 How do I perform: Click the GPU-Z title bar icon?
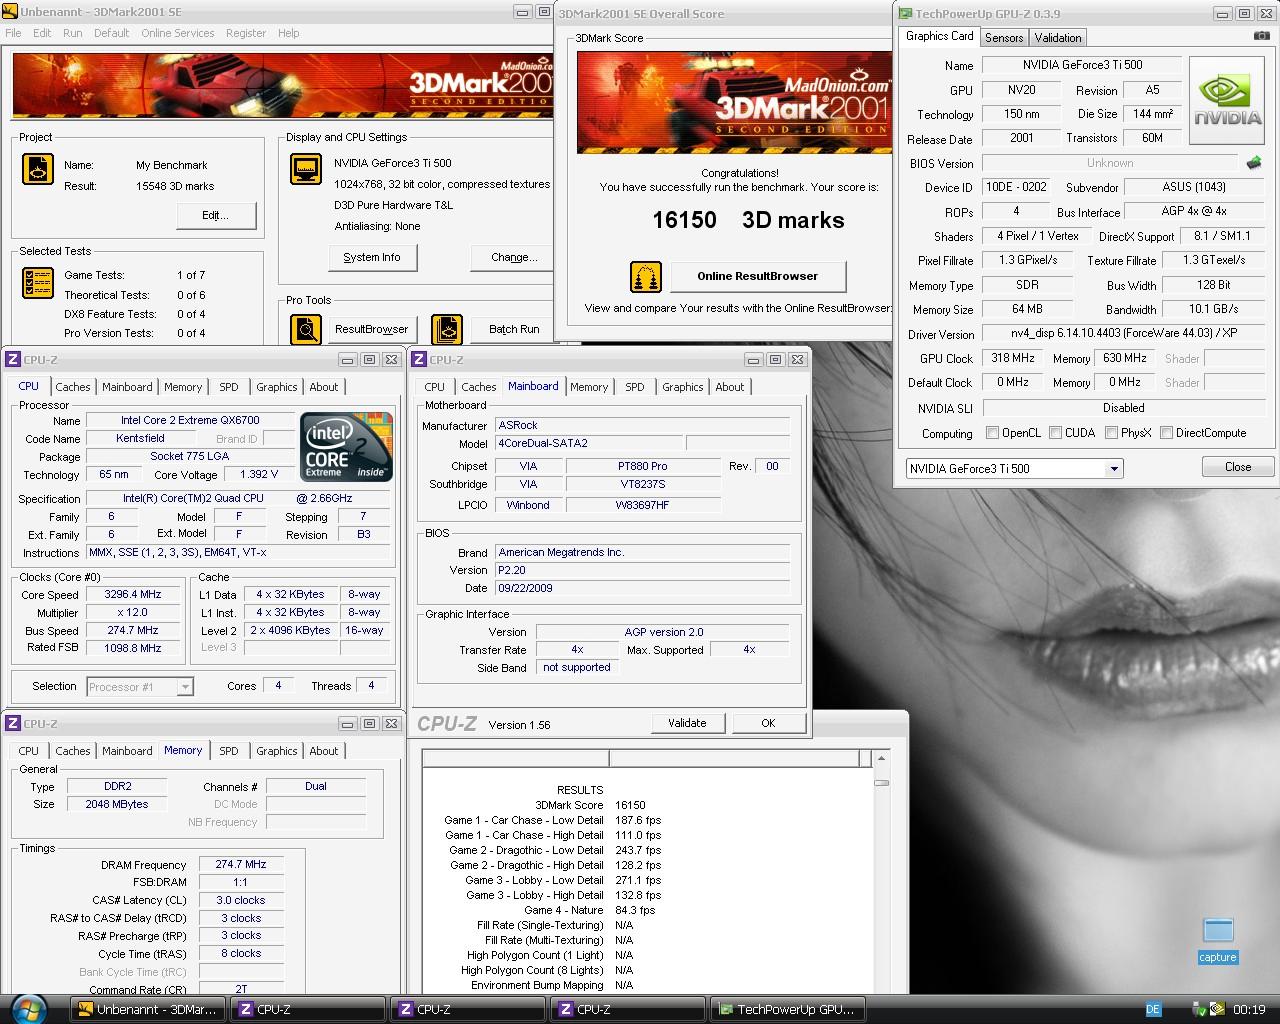(x=905, y=14)
